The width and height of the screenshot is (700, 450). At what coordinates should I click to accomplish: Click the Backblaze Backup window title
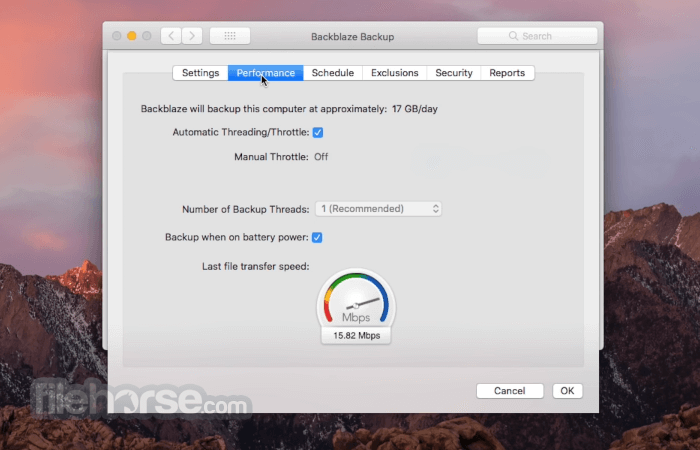[353, 37]
